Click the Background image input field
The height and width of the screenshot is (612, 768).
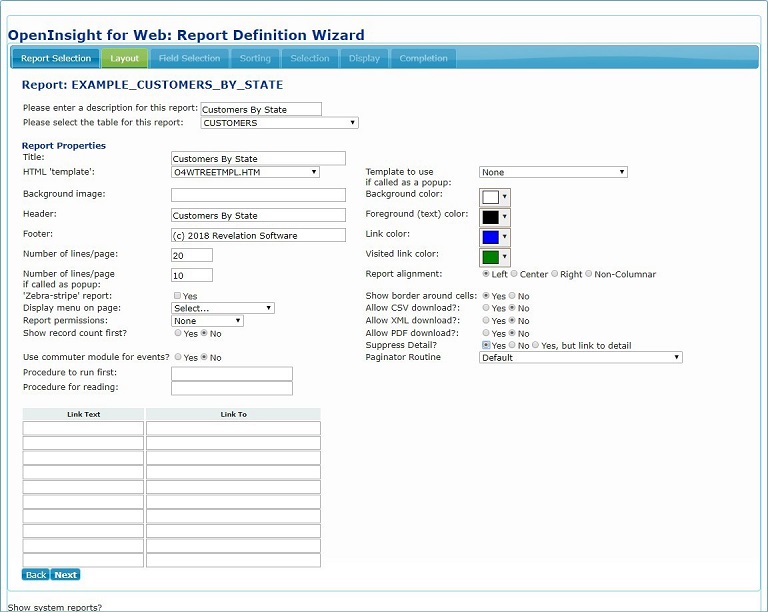point(258,195)
